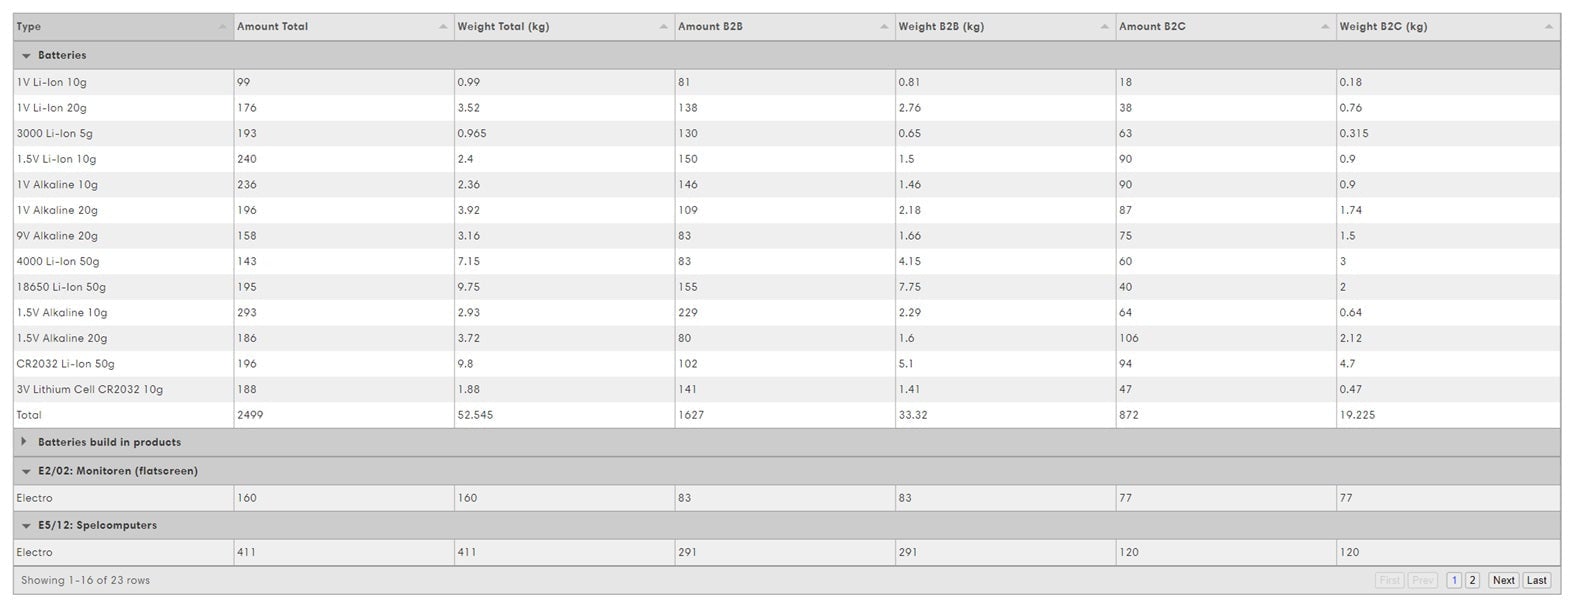Sort using the Amount B2B arrow icon
The image size is (1574, 603).
pos(884,27)
